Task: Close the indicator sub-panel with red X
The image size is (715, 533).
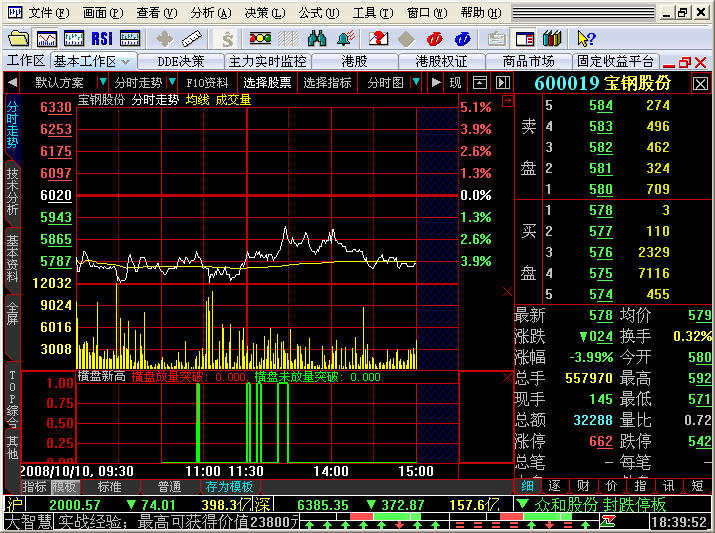Action: (x=508, y=377)
